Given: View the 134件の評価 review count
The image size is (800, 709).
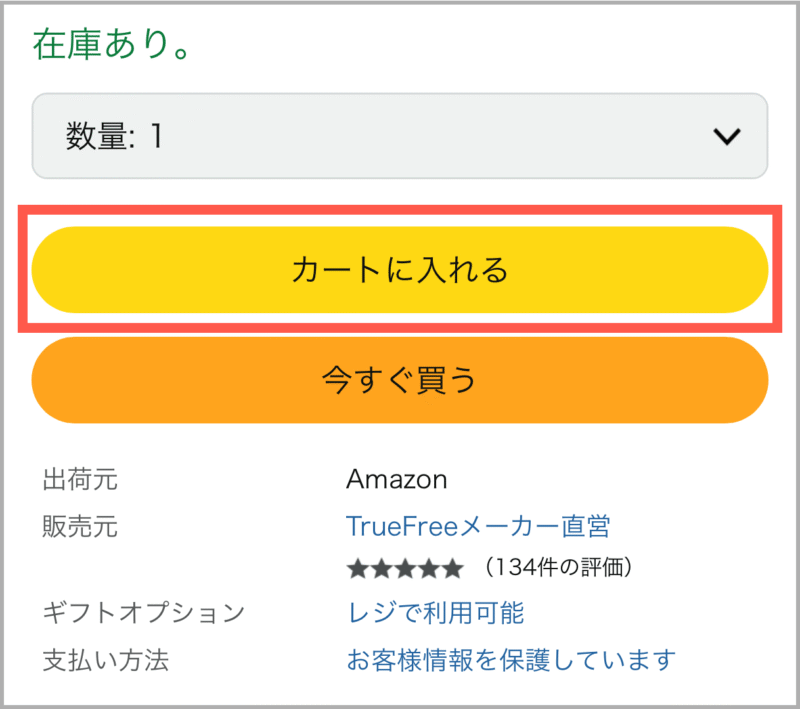Looking at the screenshot, I should [559, 567].
